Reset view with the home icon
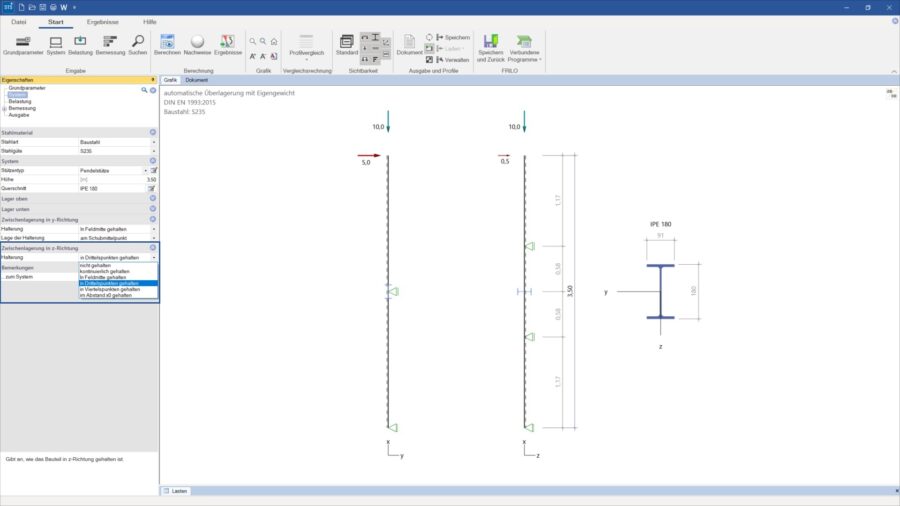 click(274, 41)
